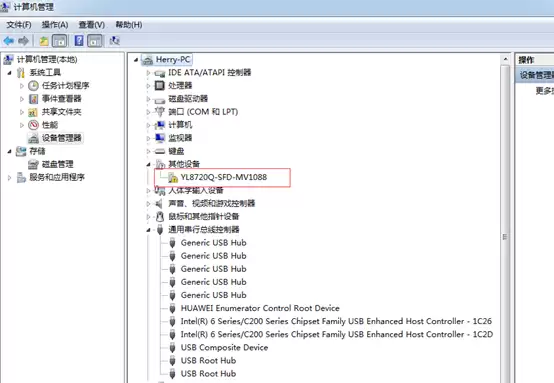Select YL8720Q-SFD-MV1088 device
The width and height of the screenshot is (554, 383).
224,177
